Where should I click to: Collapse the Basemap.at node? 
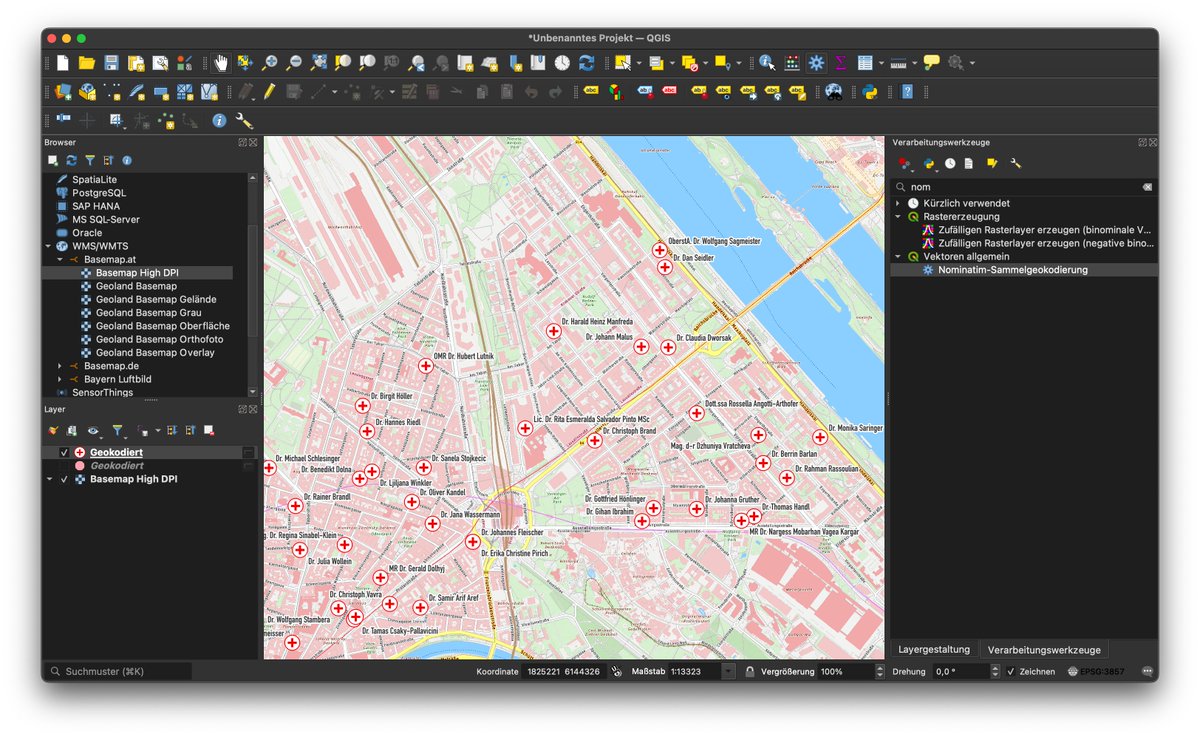(61, 259)
